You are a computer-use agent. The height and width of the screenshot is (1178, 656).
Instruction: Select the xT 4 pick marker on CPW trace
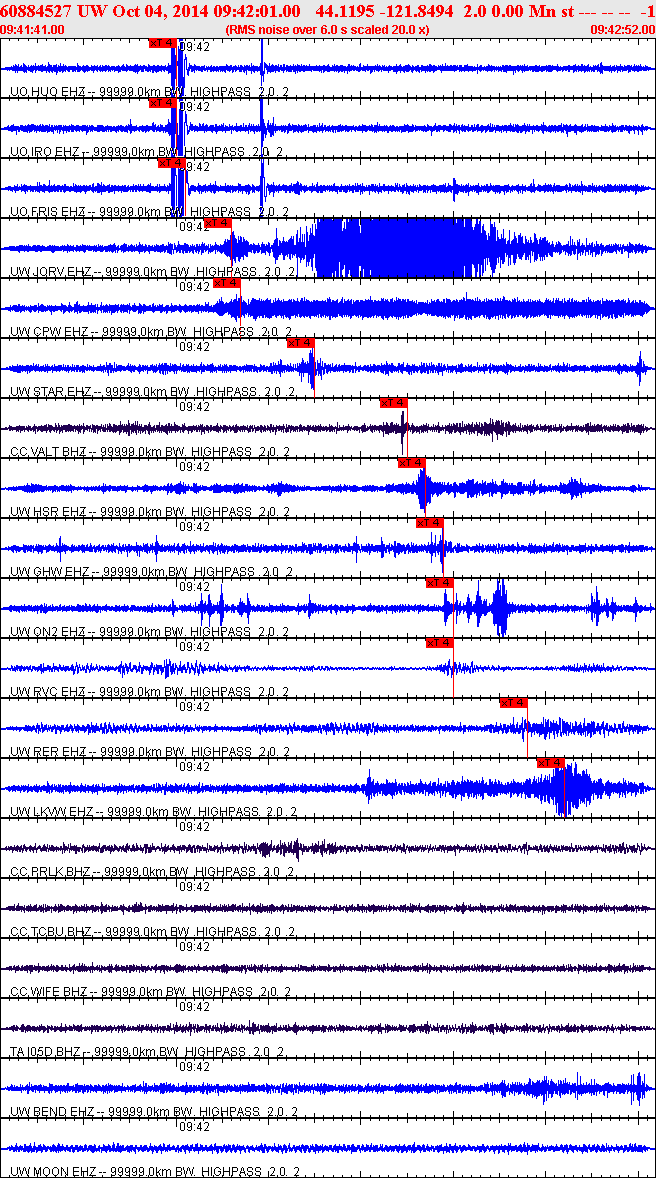(227, 283)
